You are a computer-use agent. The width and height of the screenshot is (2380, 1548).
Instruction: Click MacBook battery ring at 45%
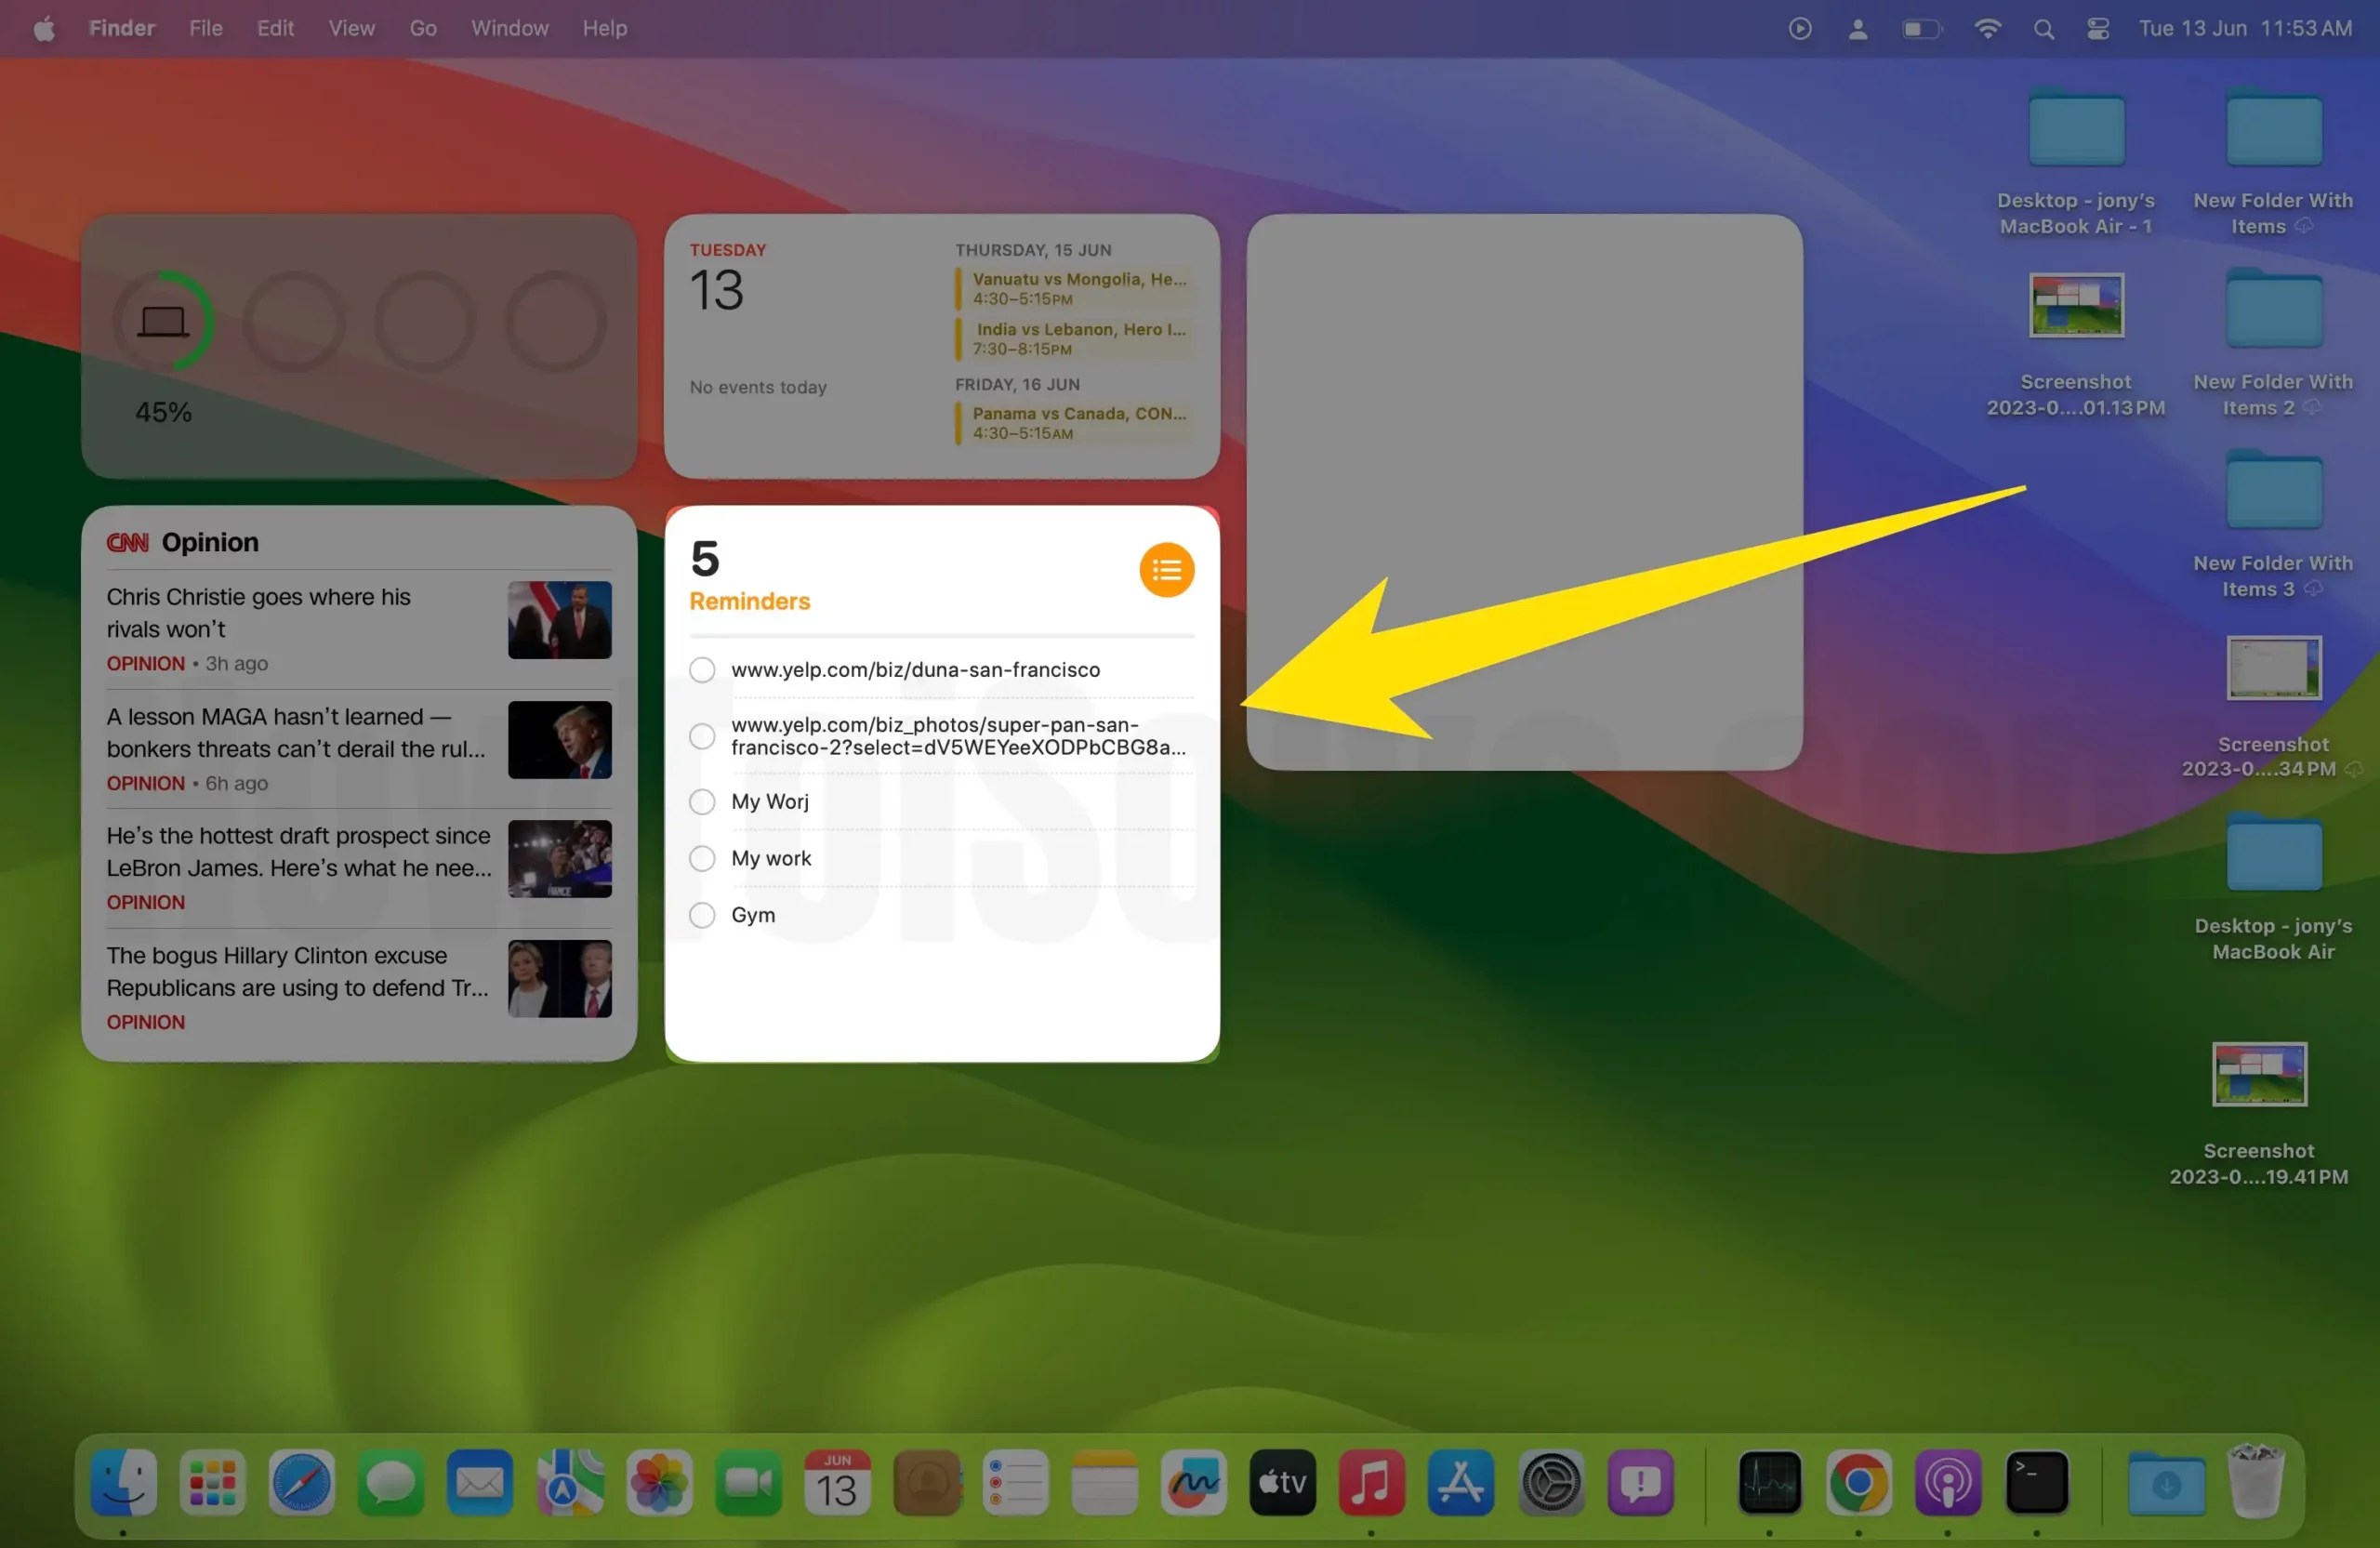coord(162,322)
